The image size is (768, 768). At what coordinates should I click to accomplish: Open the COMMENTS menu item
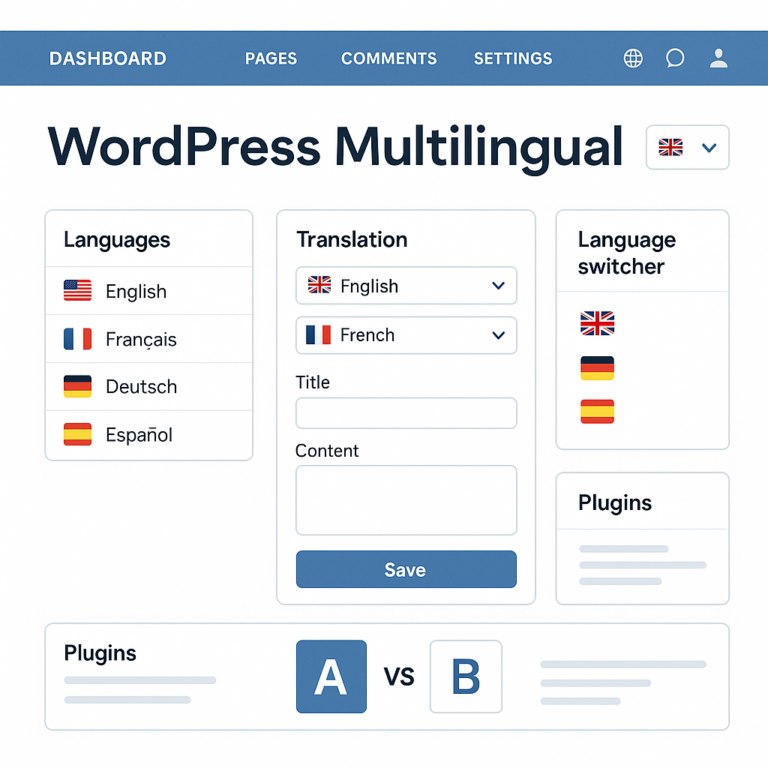point(389,59)
